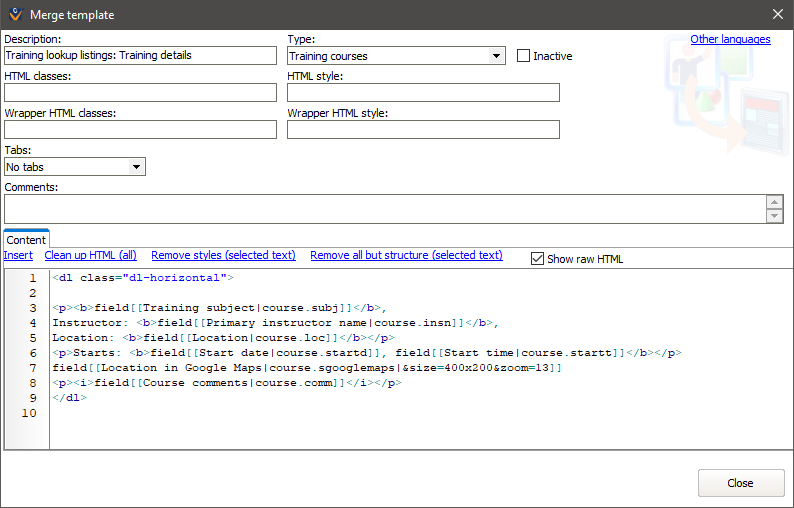Select the Content tab
Viewport: 794px width, 508px height.
pyautogui.click(x=26, y=240)
